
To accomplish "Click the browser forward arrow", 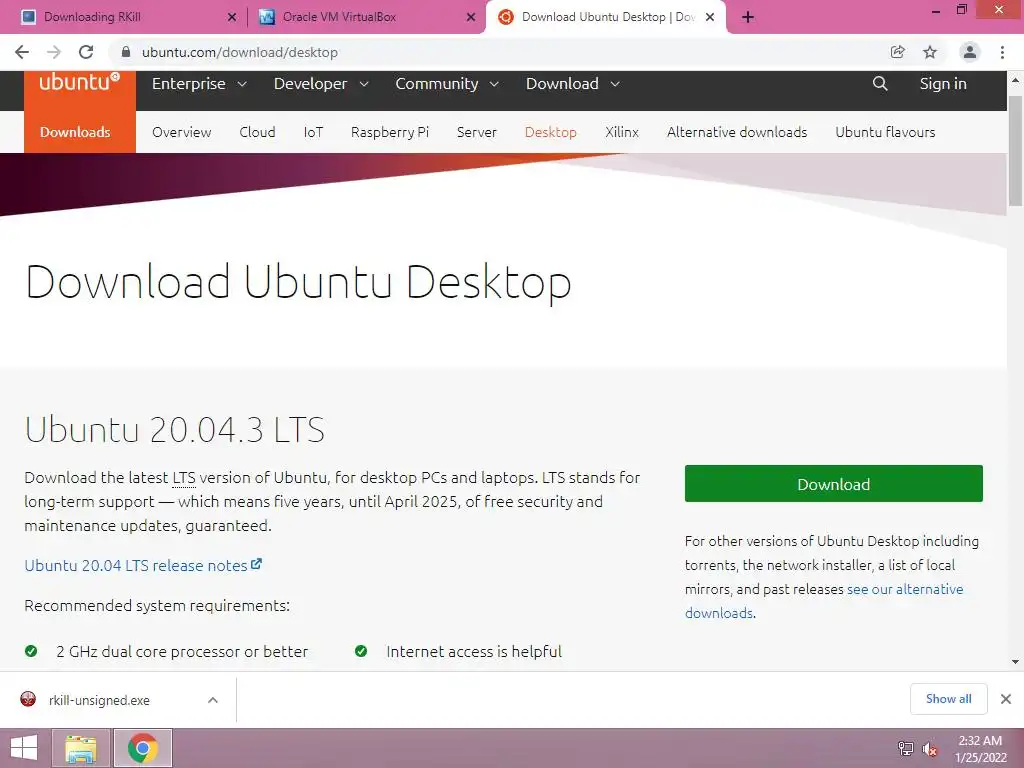I will [x=54, y=52].
